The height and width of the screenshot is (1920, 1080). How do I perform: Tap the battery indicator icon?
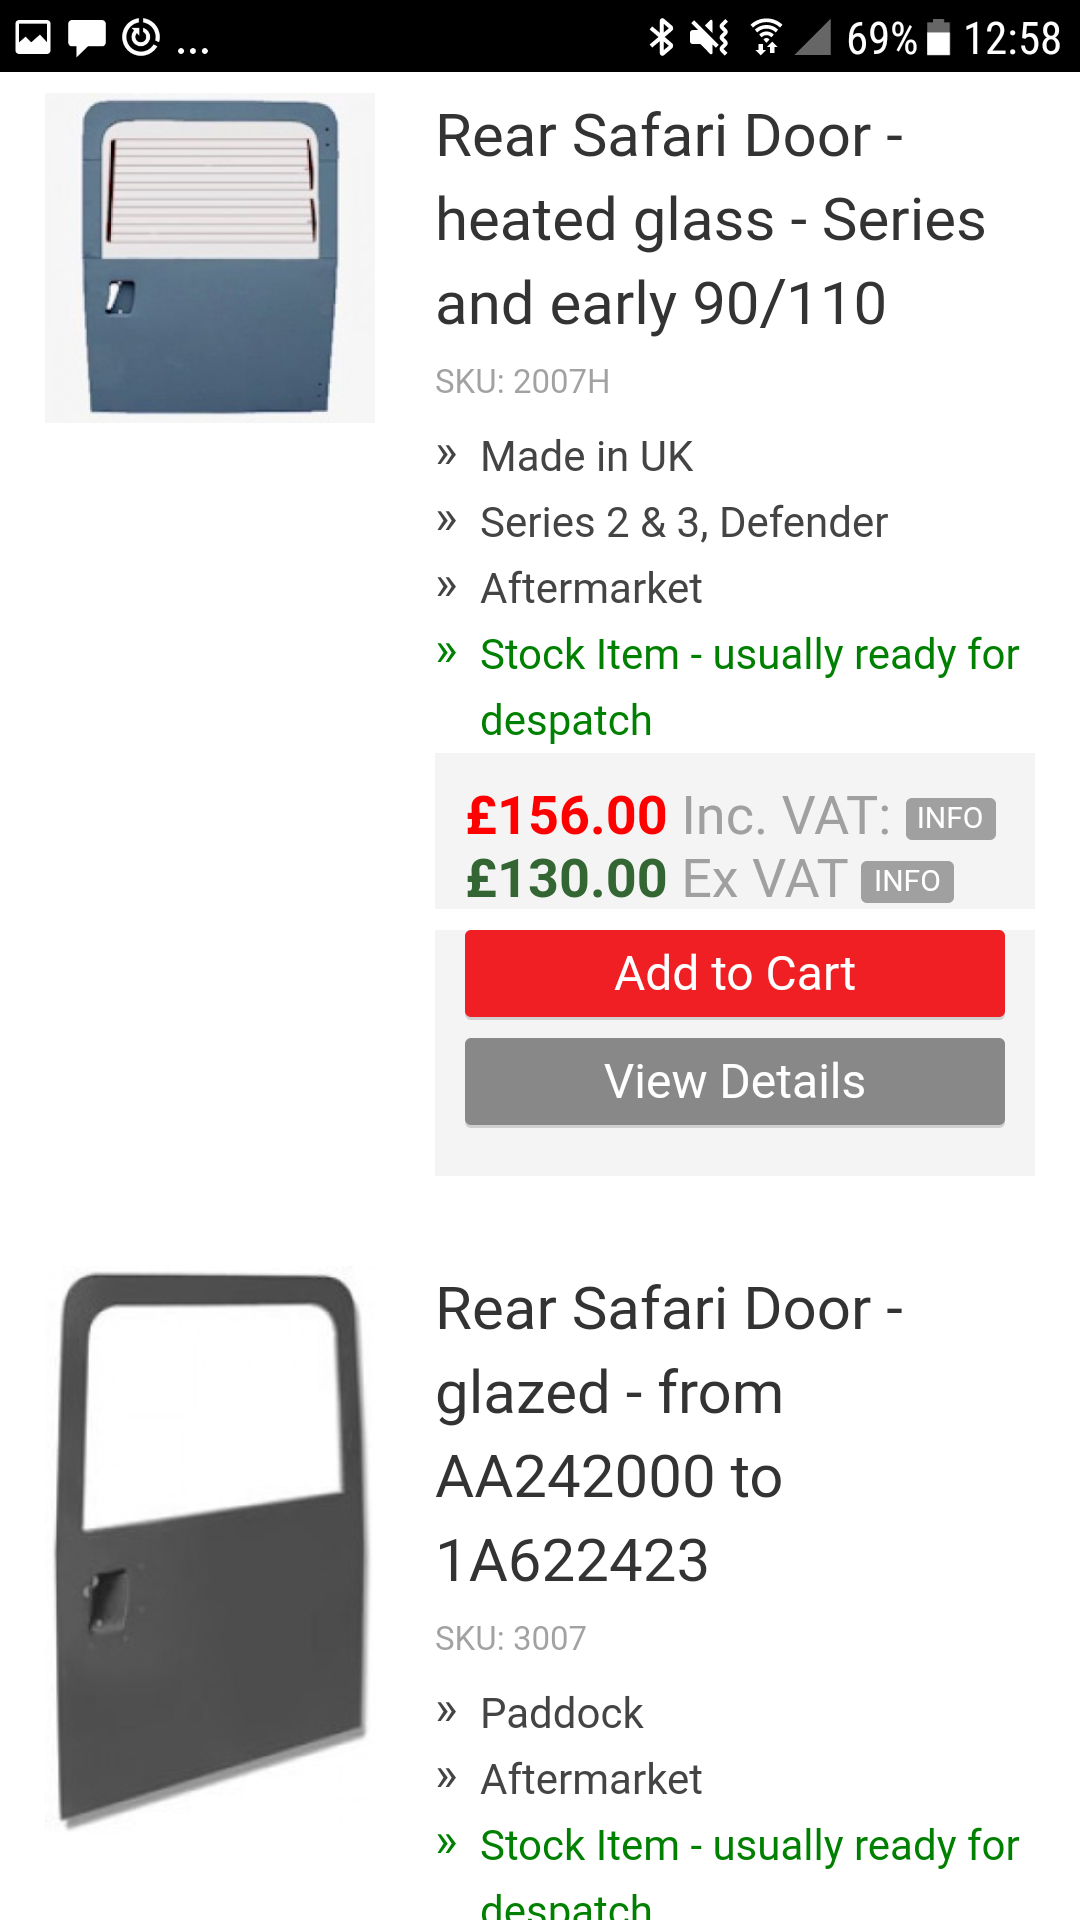[x=938, y=38]
